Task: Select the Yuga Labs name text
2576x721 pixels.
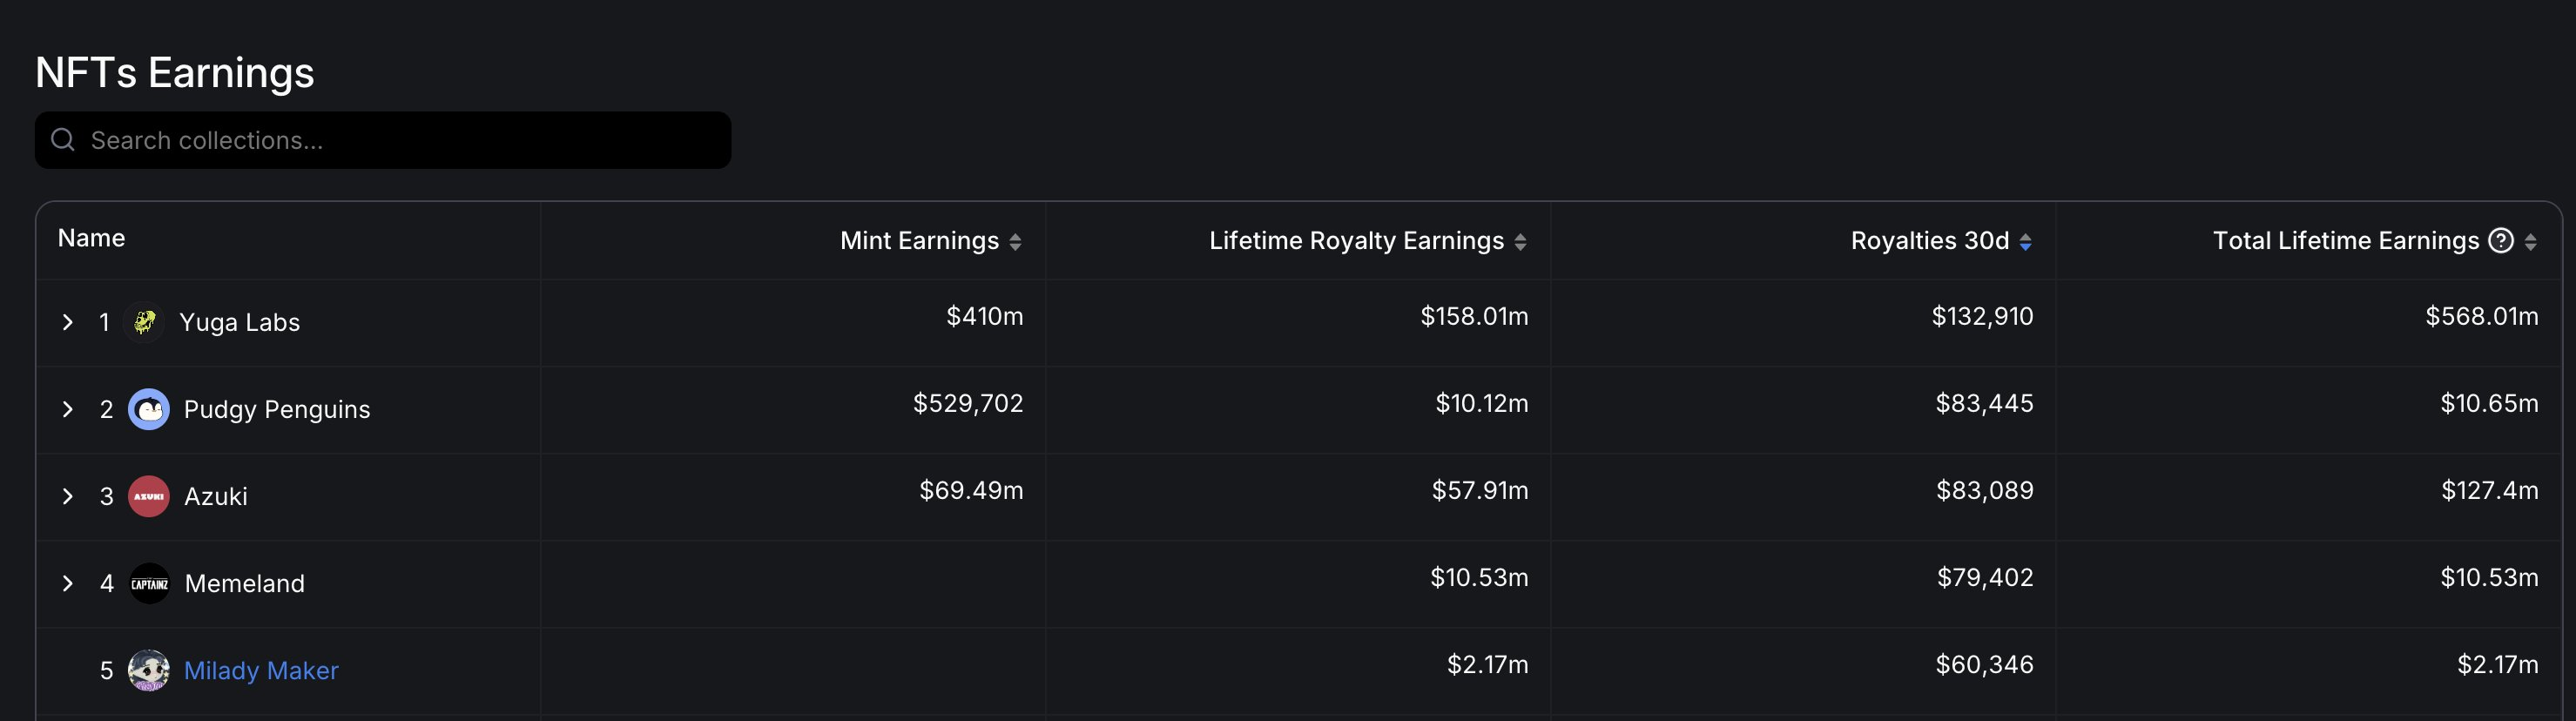Action: coord(239,322)
